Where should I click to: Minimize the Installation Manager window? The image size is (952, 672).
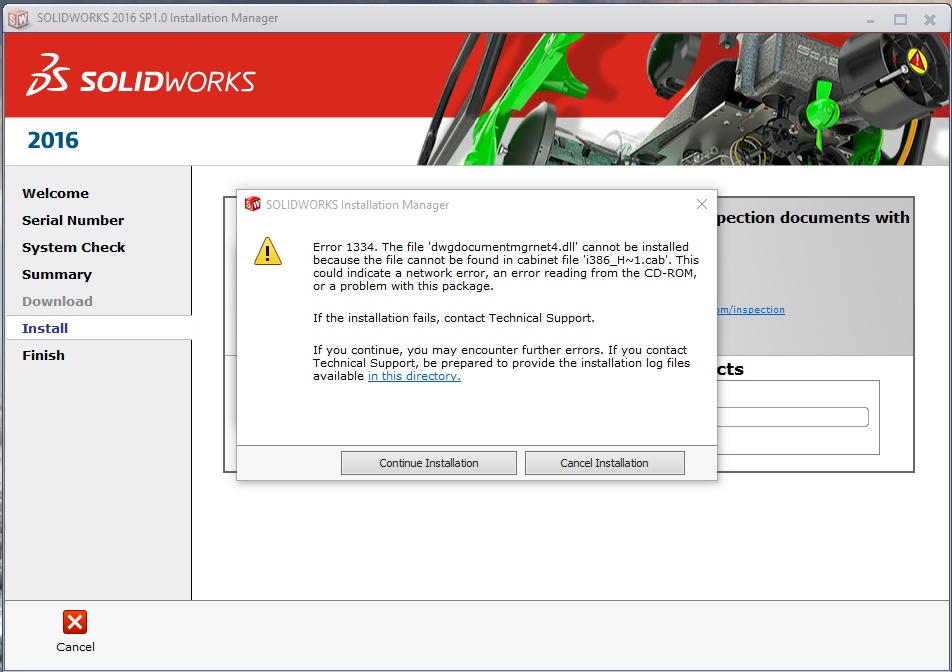pyautogui.click(x=871, y=20)
